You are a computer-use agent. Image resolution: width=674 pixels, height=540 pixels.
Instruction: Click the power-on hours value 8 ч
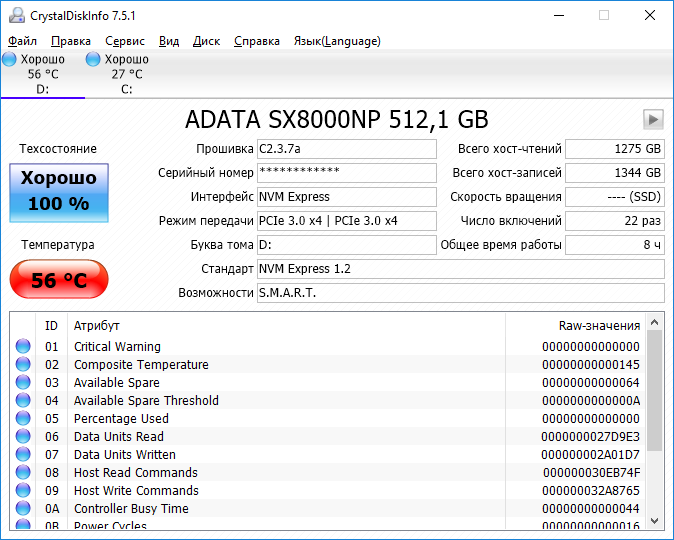[615, 245]
